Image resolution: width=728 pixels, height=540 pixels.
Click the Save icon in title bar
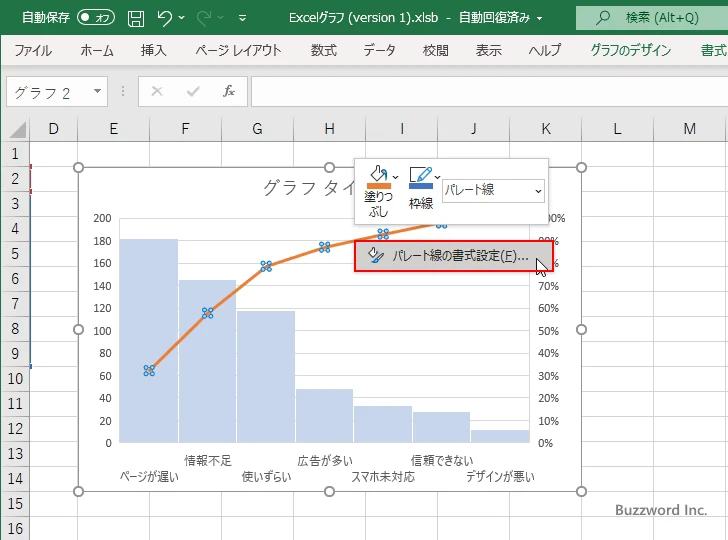136,18
